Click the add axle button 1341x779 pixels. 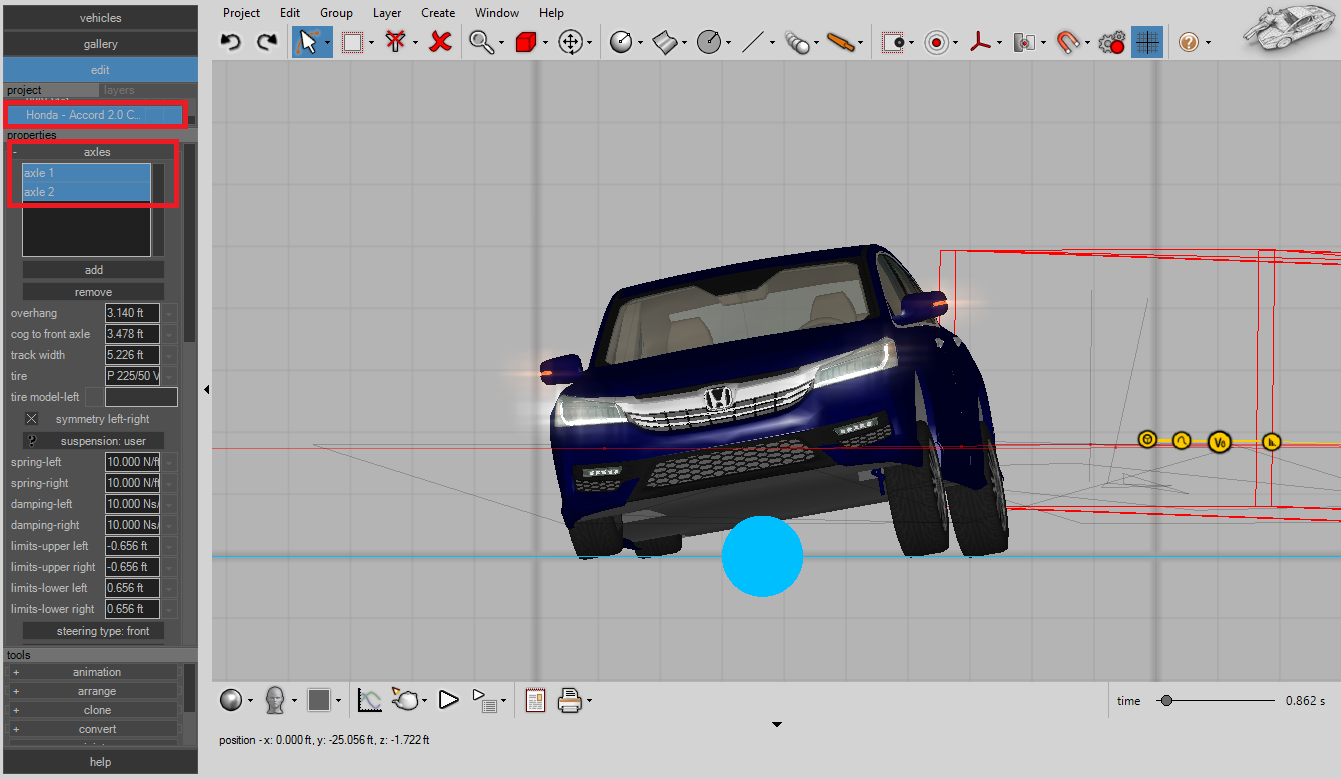(x=93, y=270)
